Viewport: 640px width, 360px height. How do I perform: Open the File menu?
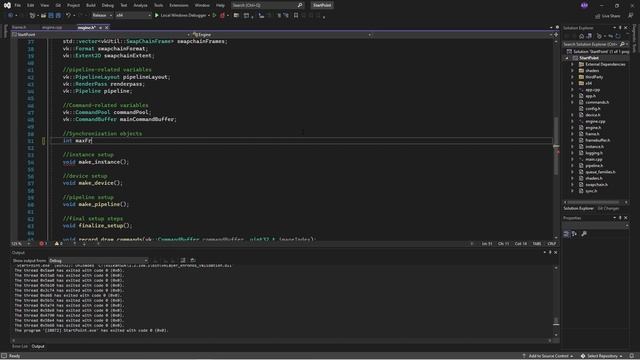click(18, 5)
